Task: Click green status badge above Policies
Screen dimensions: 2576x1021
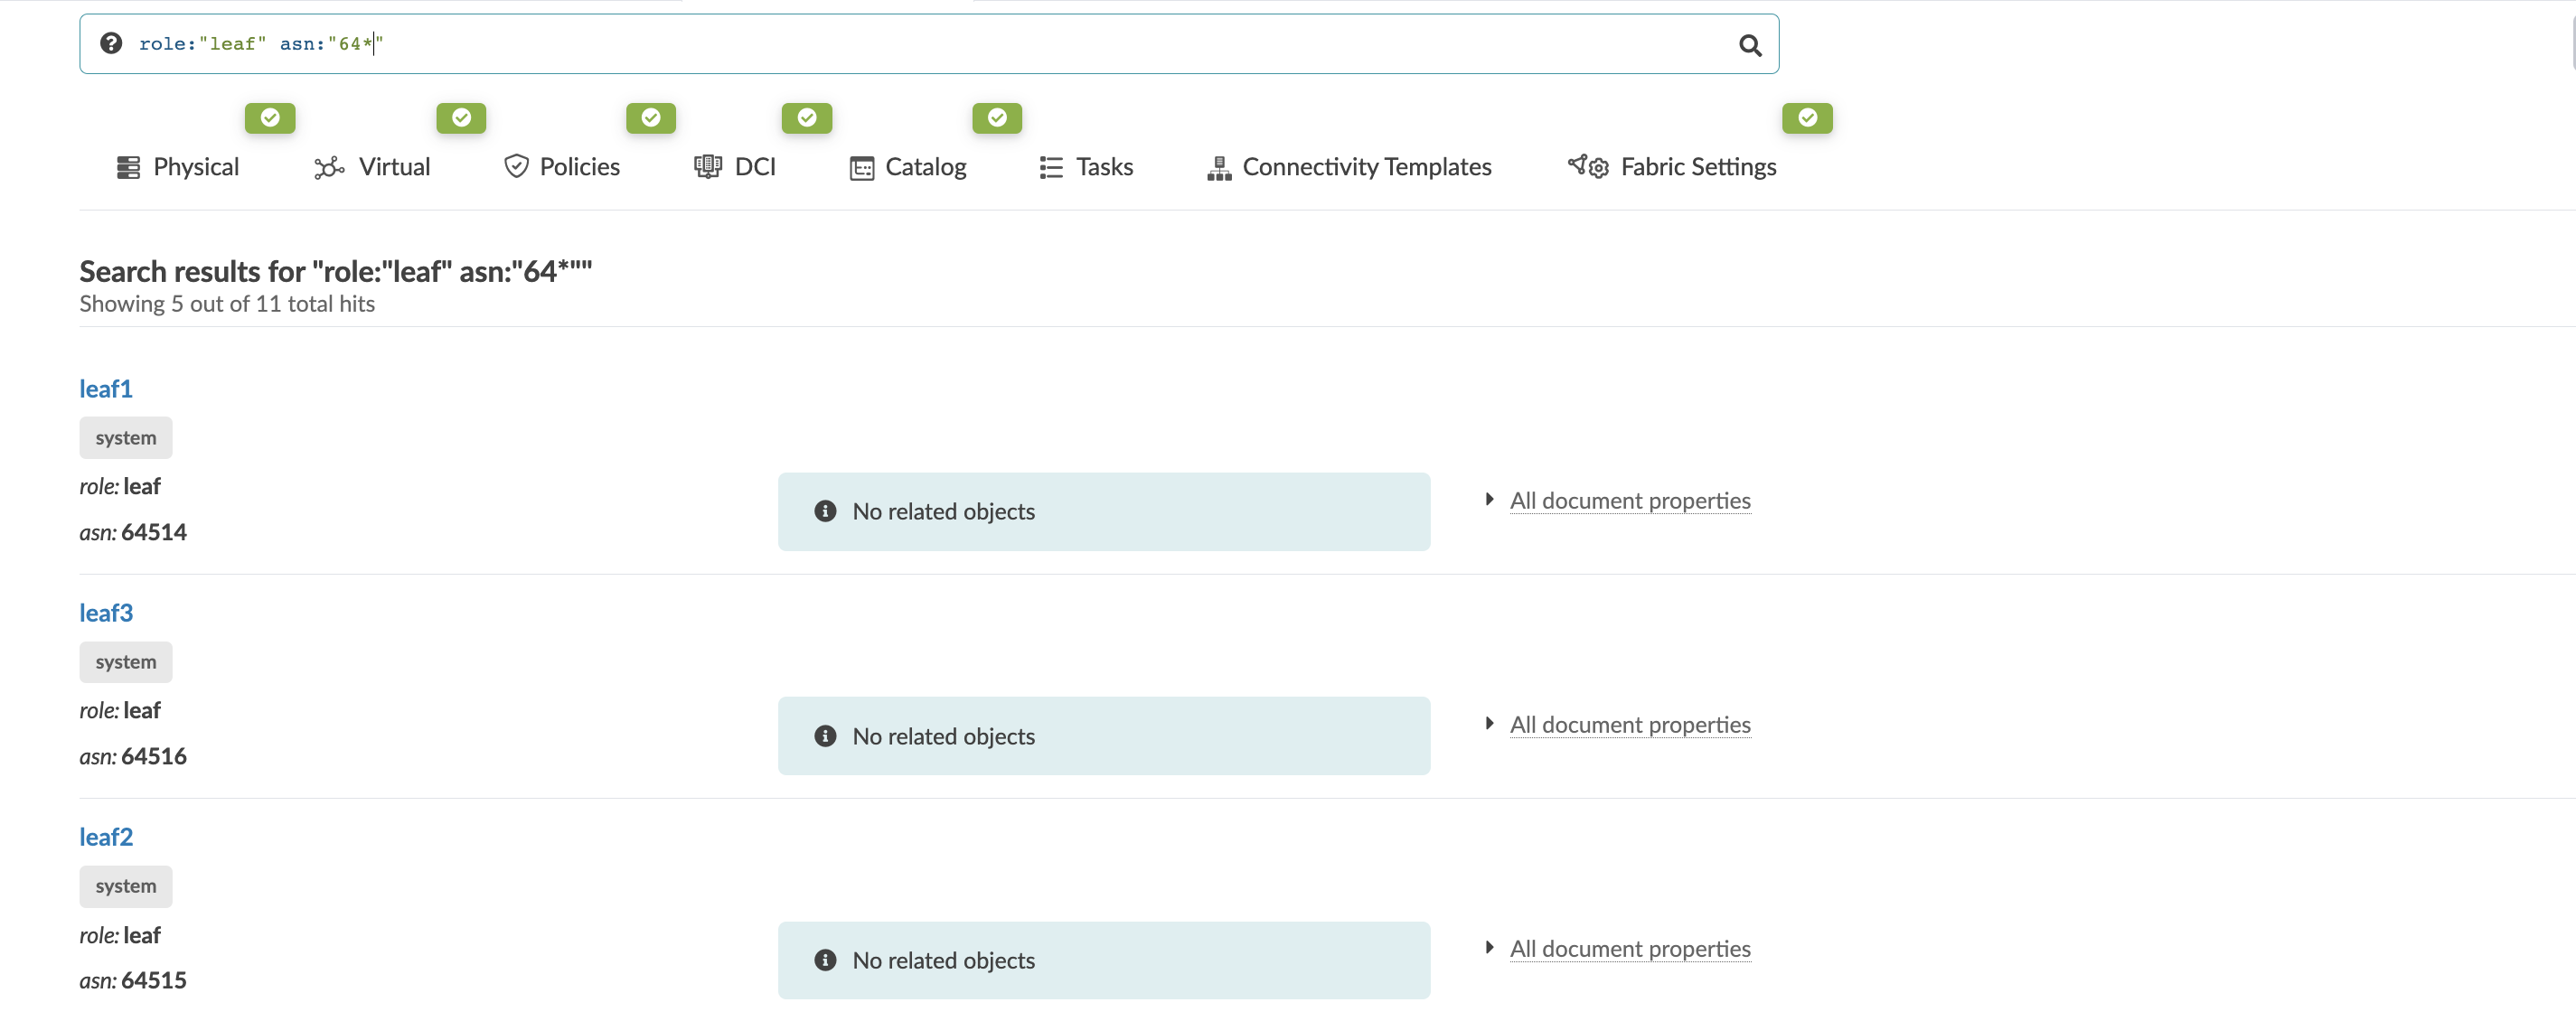Action: 651,118
